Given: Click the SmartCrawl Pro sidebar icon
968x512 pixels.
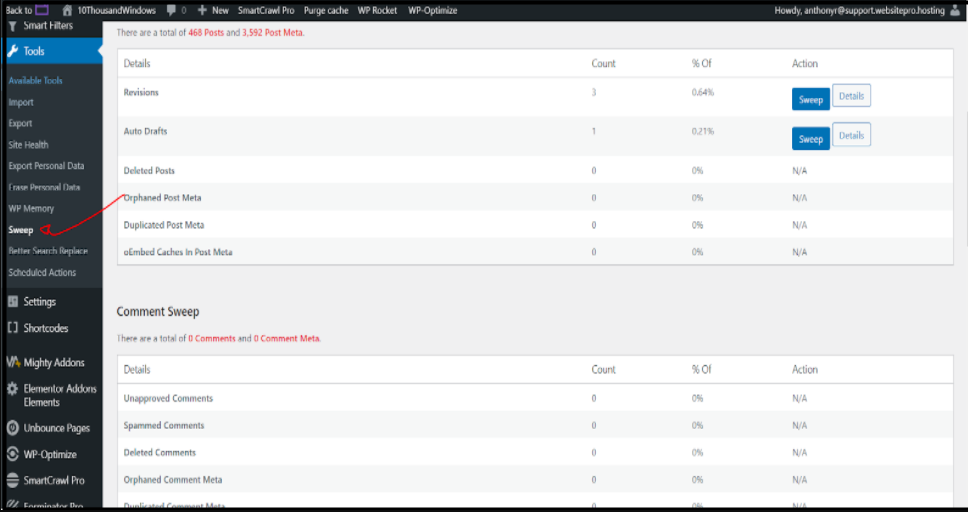Looking at the screenshot, I should click(x=13, y=480).
